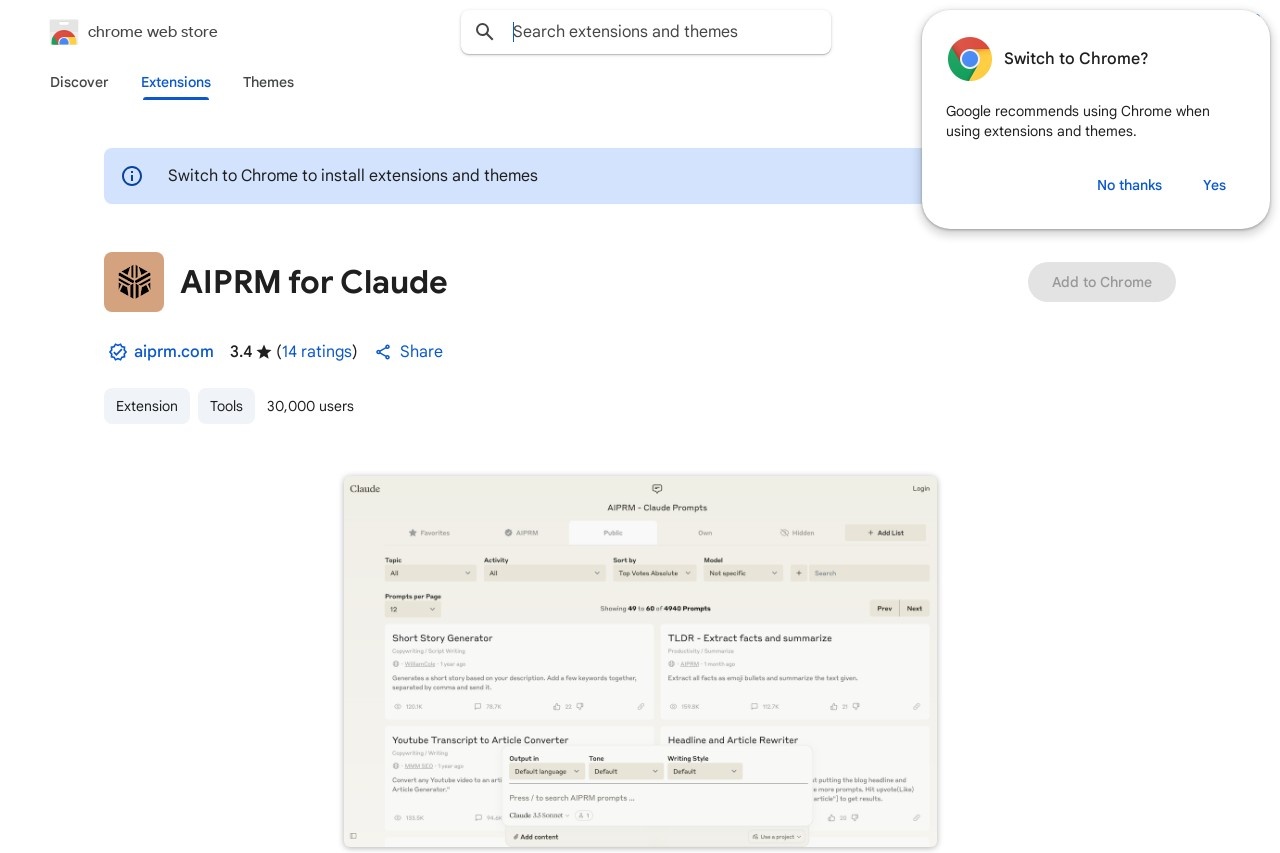Screen dimensions: 1280x853
Task: Open the 14 ratings link
Action: [x=317, y=352]
